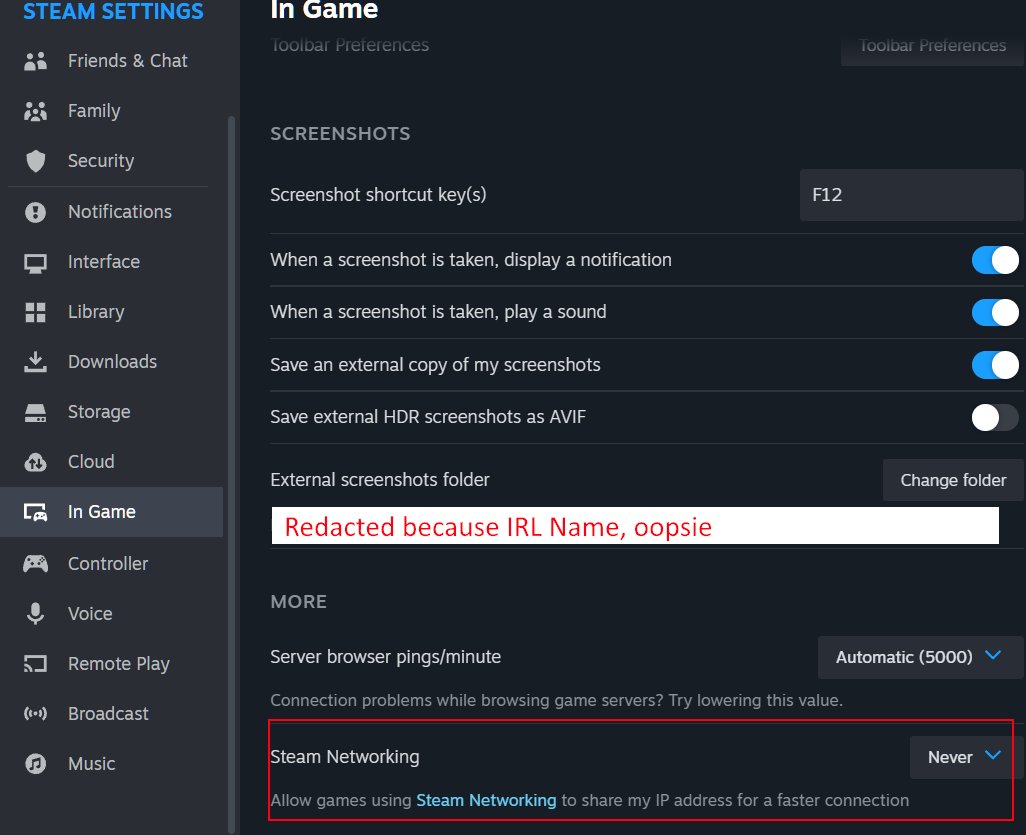Select Broadcast settings
The image size is (1026, 835).
pyautogui.click(x=111, y=714)
